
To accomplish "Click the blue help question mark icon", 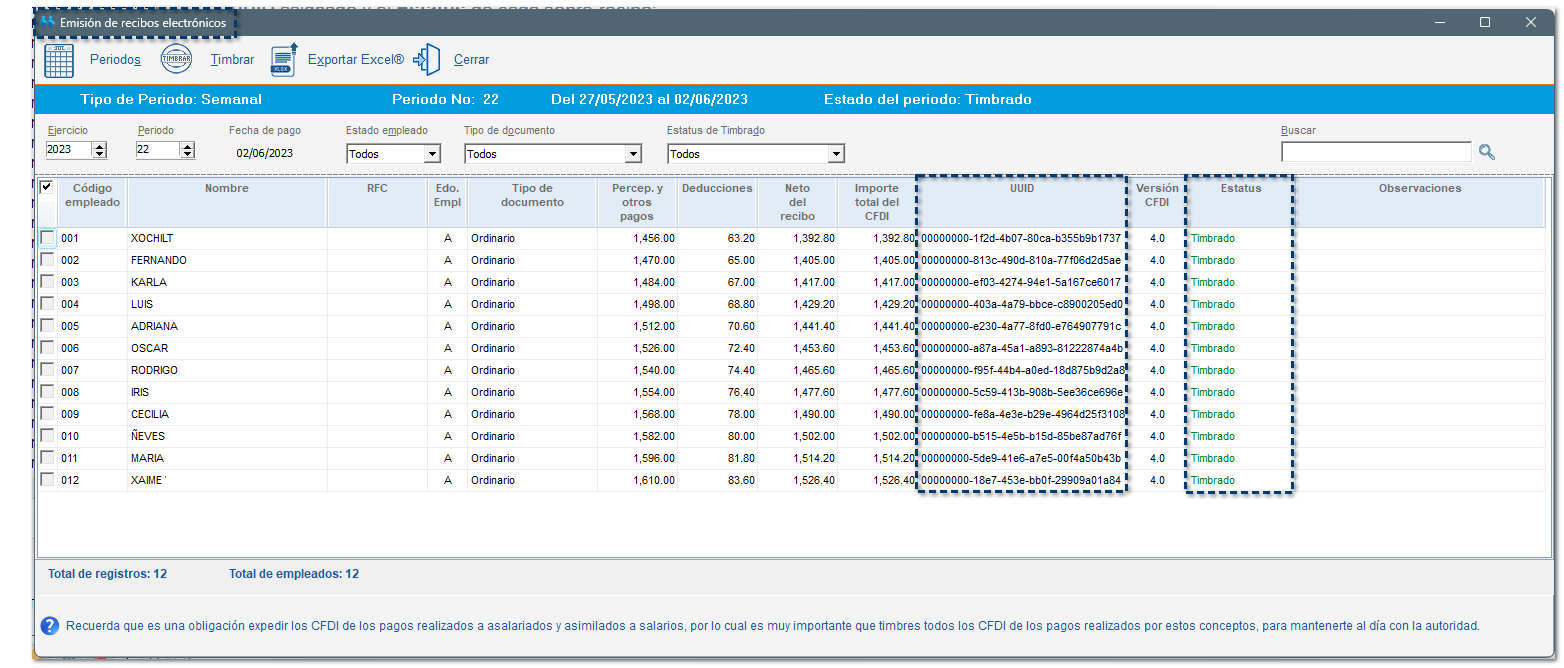I will tap(50, 626).
